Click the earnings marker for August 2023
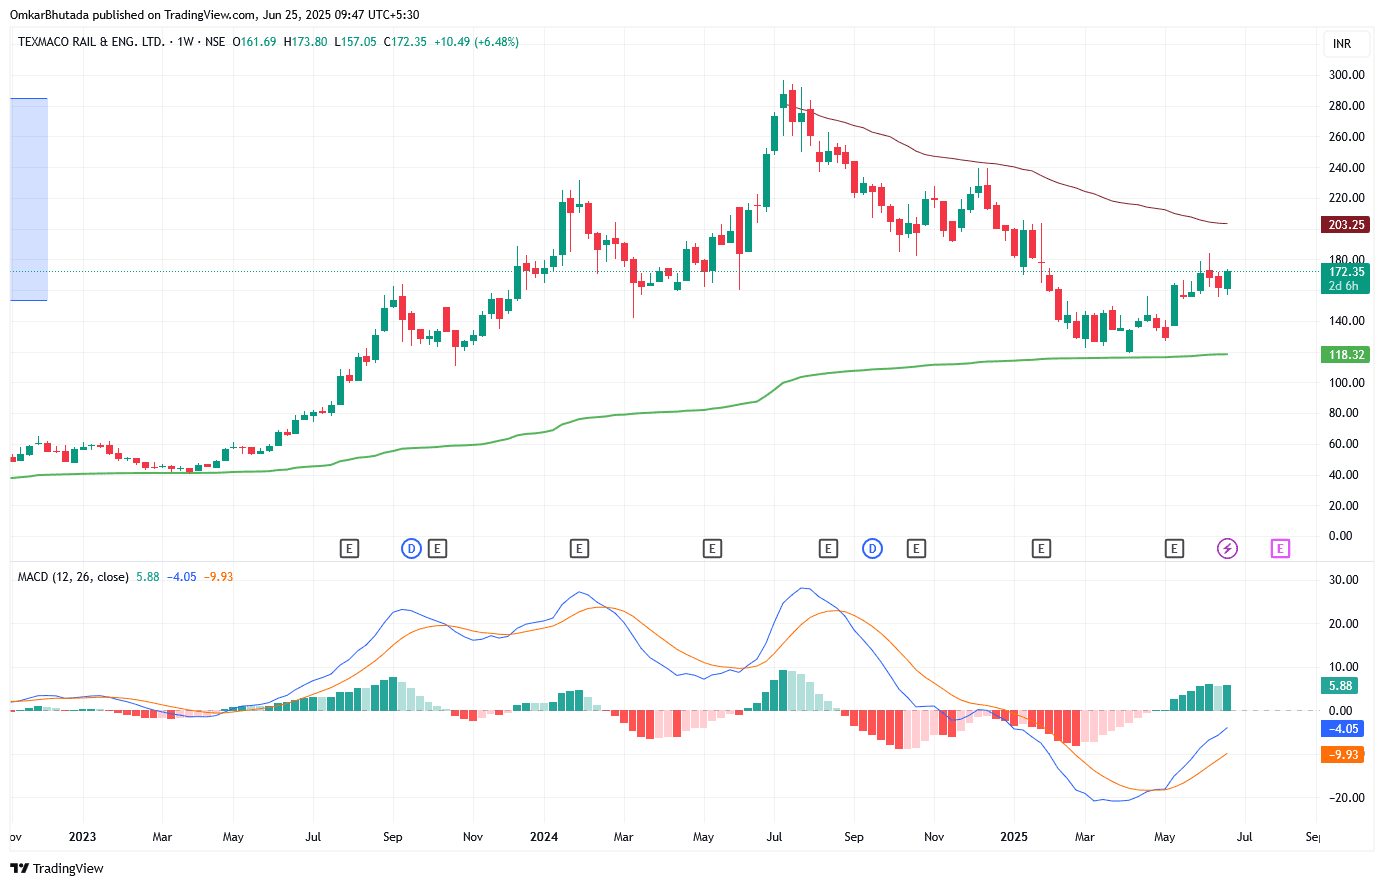This screenshot has height=886, width=1384. point(349,548)
